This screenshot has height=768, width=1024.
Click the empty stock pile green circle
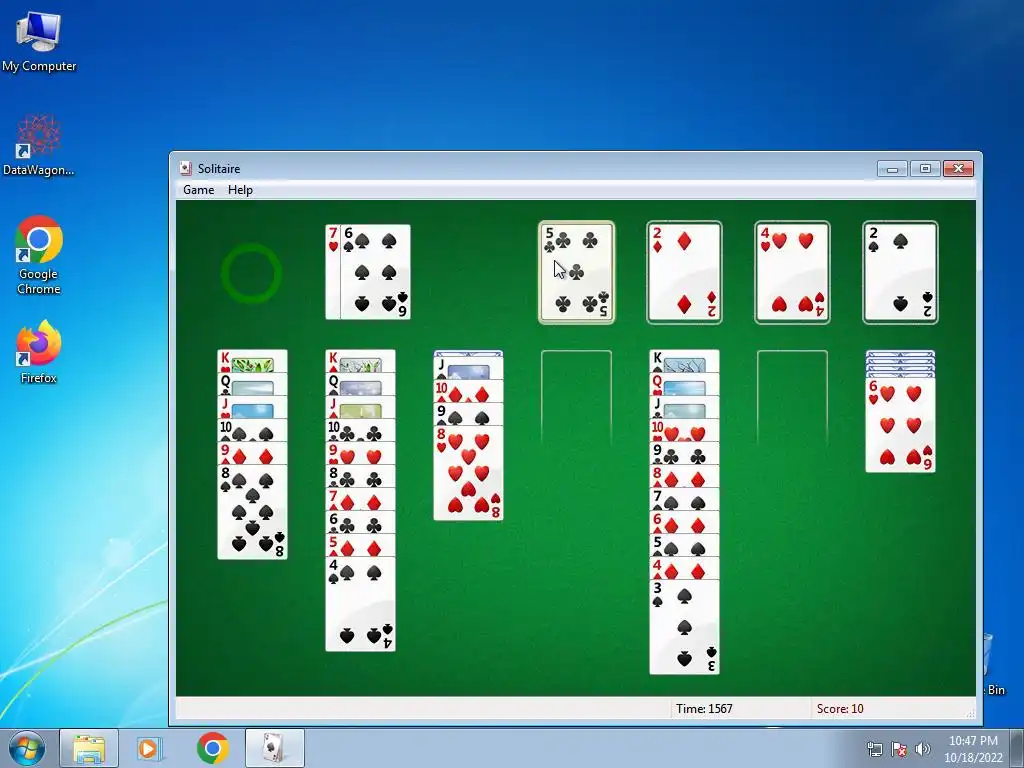(251, 273)
